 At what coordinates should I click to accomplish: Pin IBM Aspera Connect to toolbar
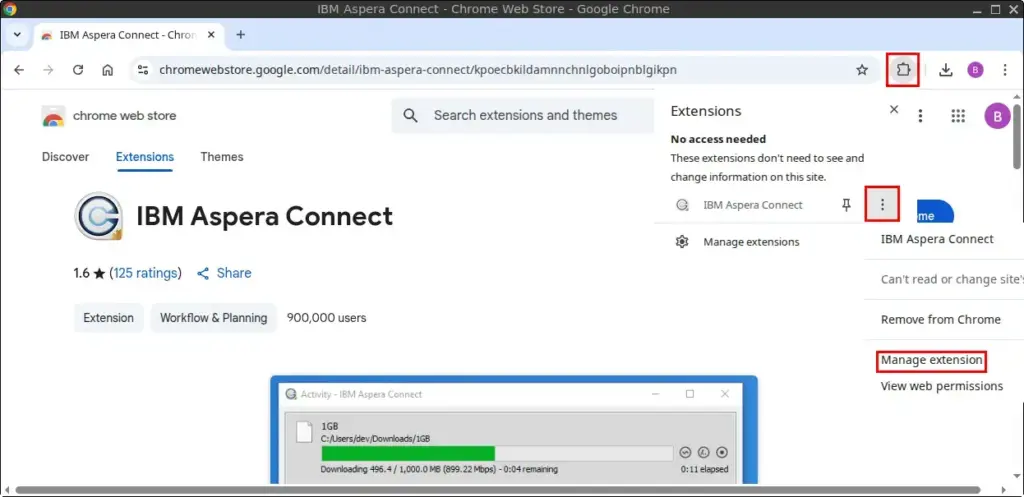846,205
